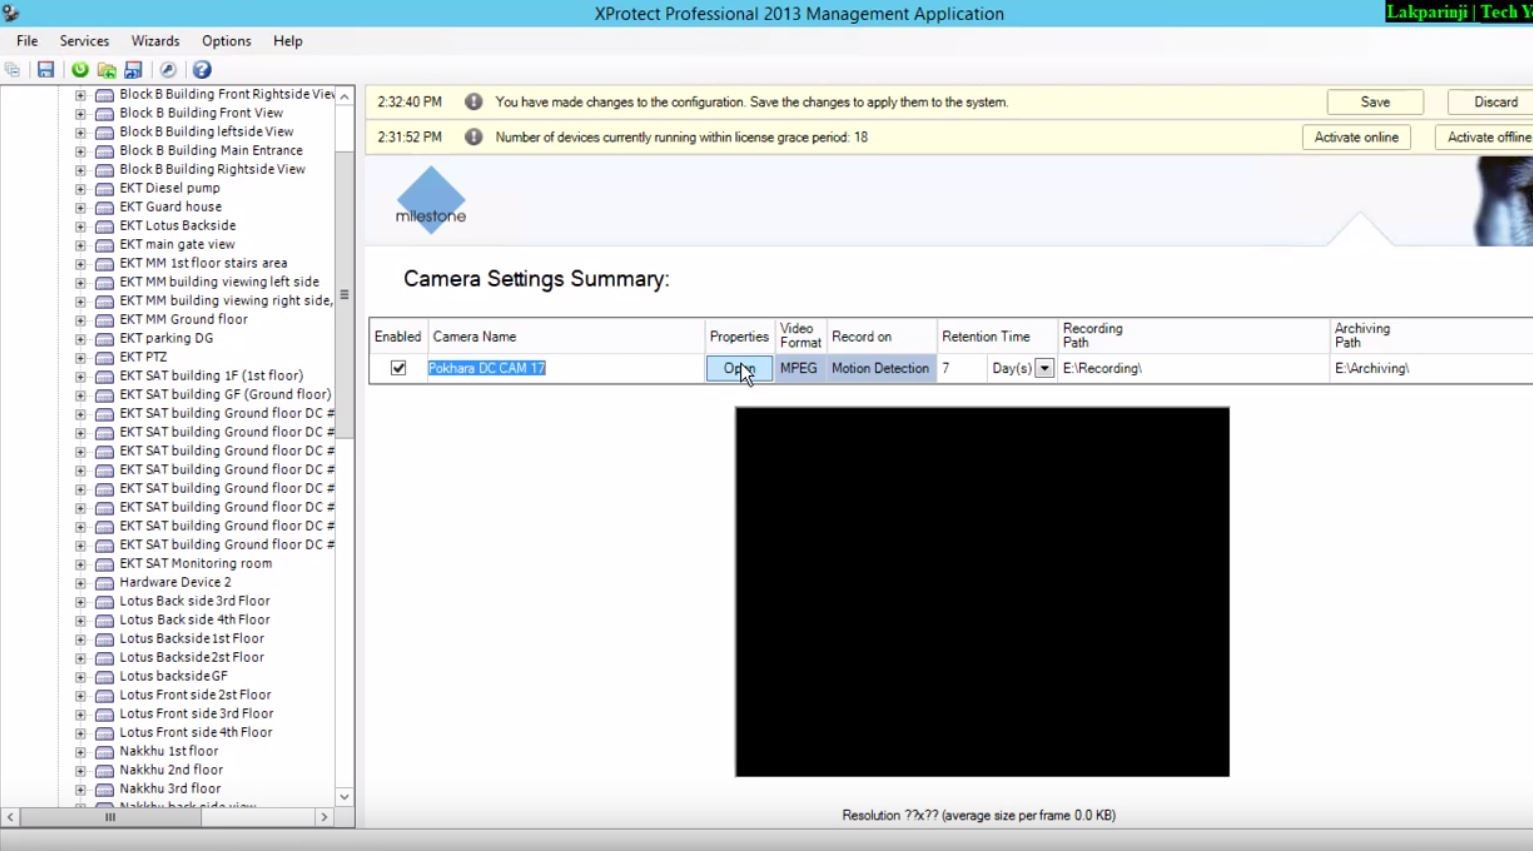Click the MPEG video format cell

pos(798,368)
